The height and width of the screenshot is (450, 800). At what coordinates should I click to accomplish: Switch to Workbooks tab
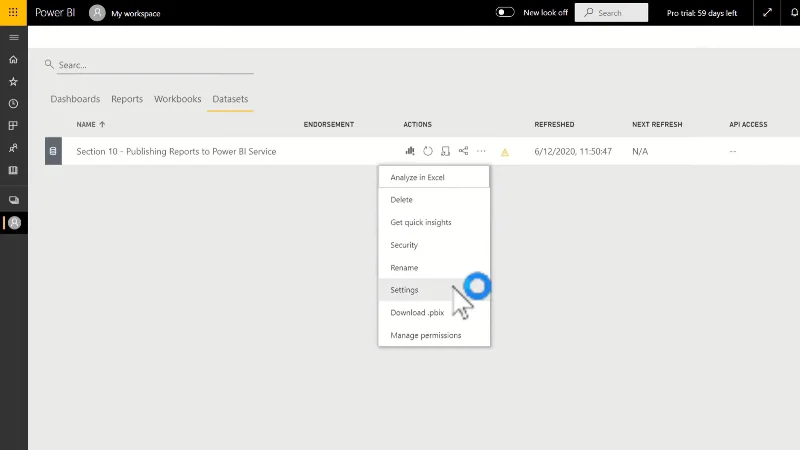point(178,99)
